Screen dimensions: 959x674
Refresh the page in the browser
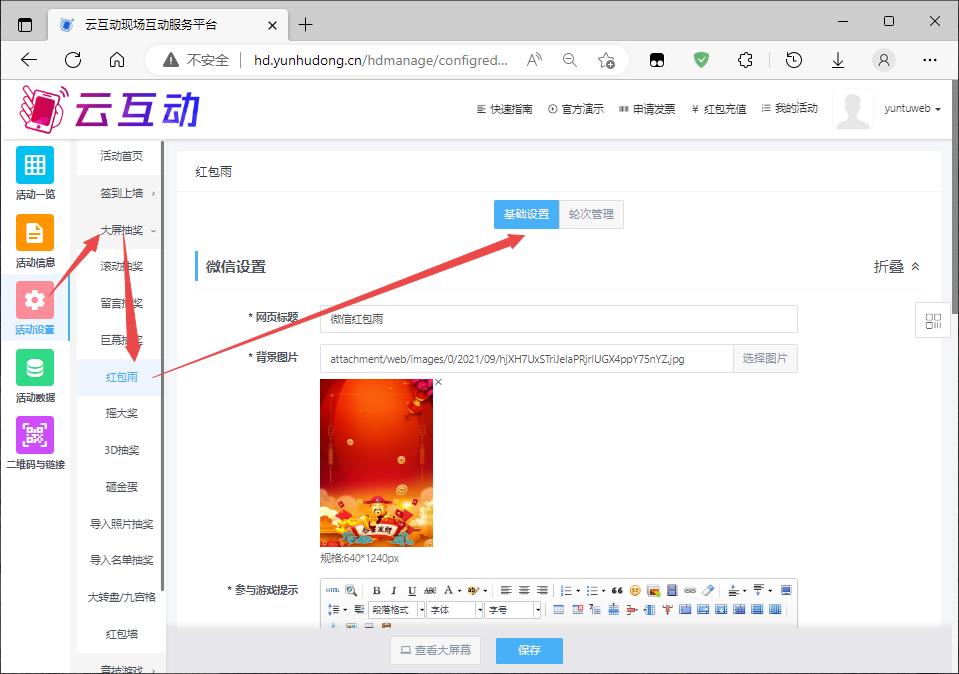[x=73, y=59]
